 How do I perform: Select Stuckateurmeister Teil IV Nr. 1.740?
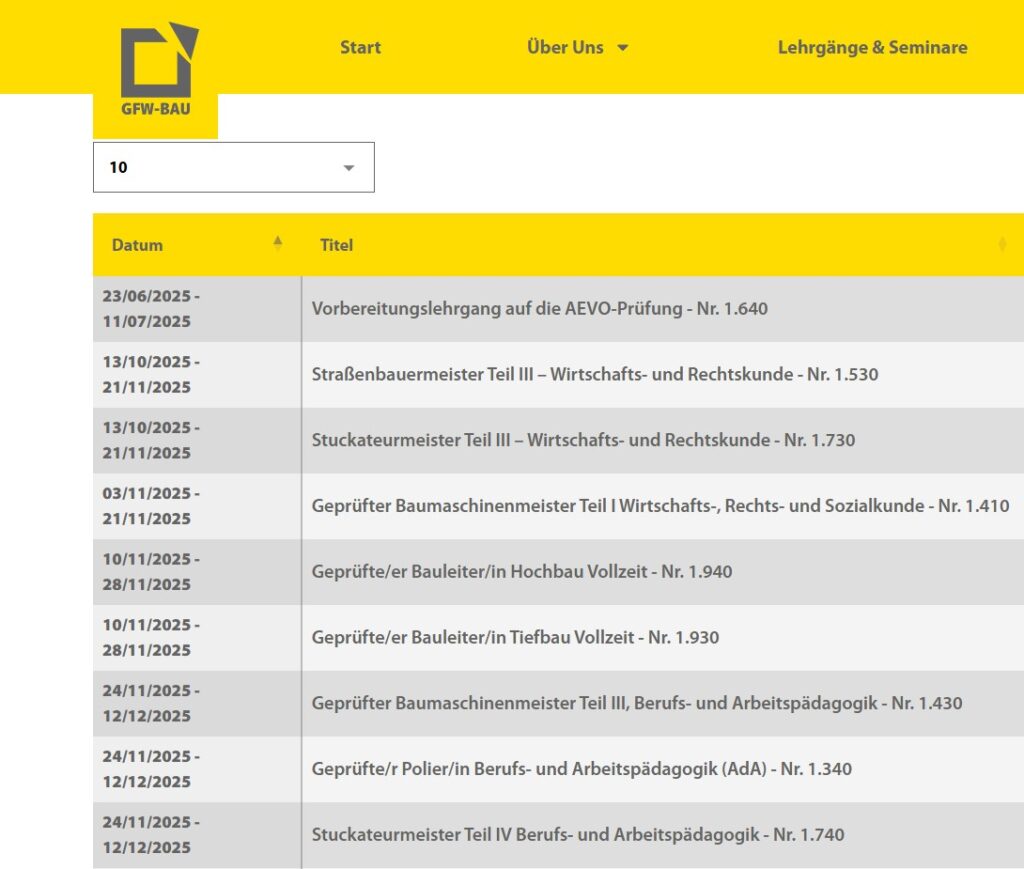pos(577,834)
